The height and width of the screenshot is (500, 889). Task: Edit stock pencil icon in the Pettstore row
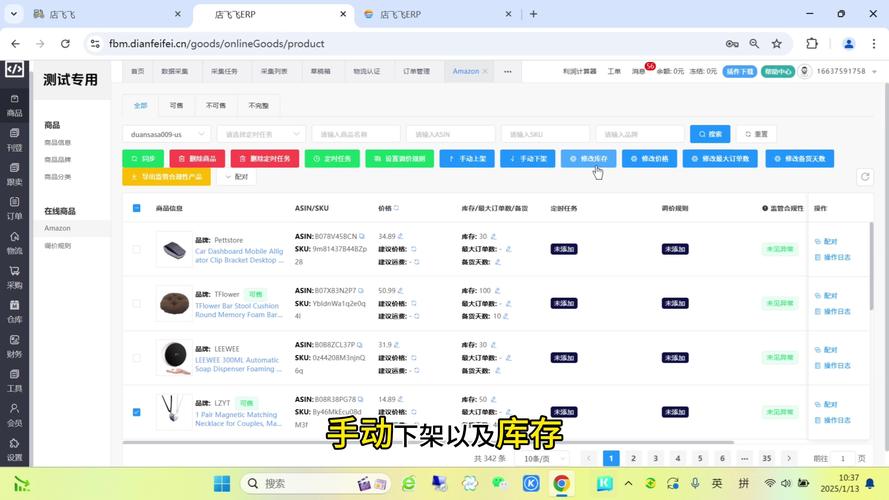(x=493, y=236)
